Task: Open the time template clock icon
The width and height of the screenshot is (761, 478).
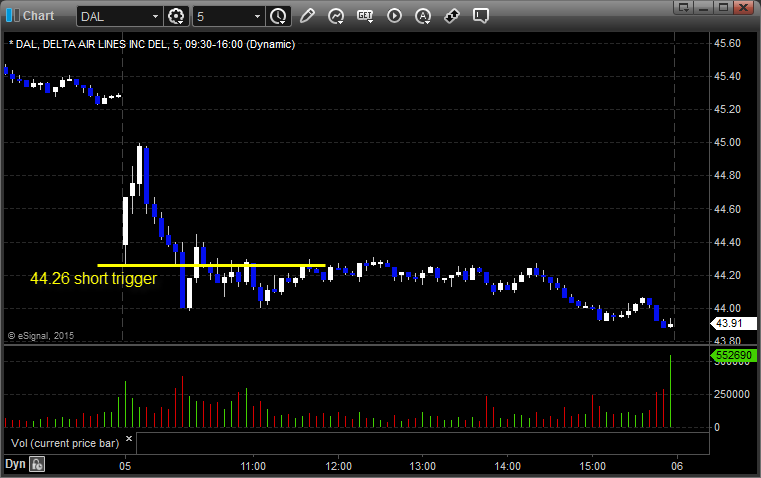Action: (x=278, y=16)
